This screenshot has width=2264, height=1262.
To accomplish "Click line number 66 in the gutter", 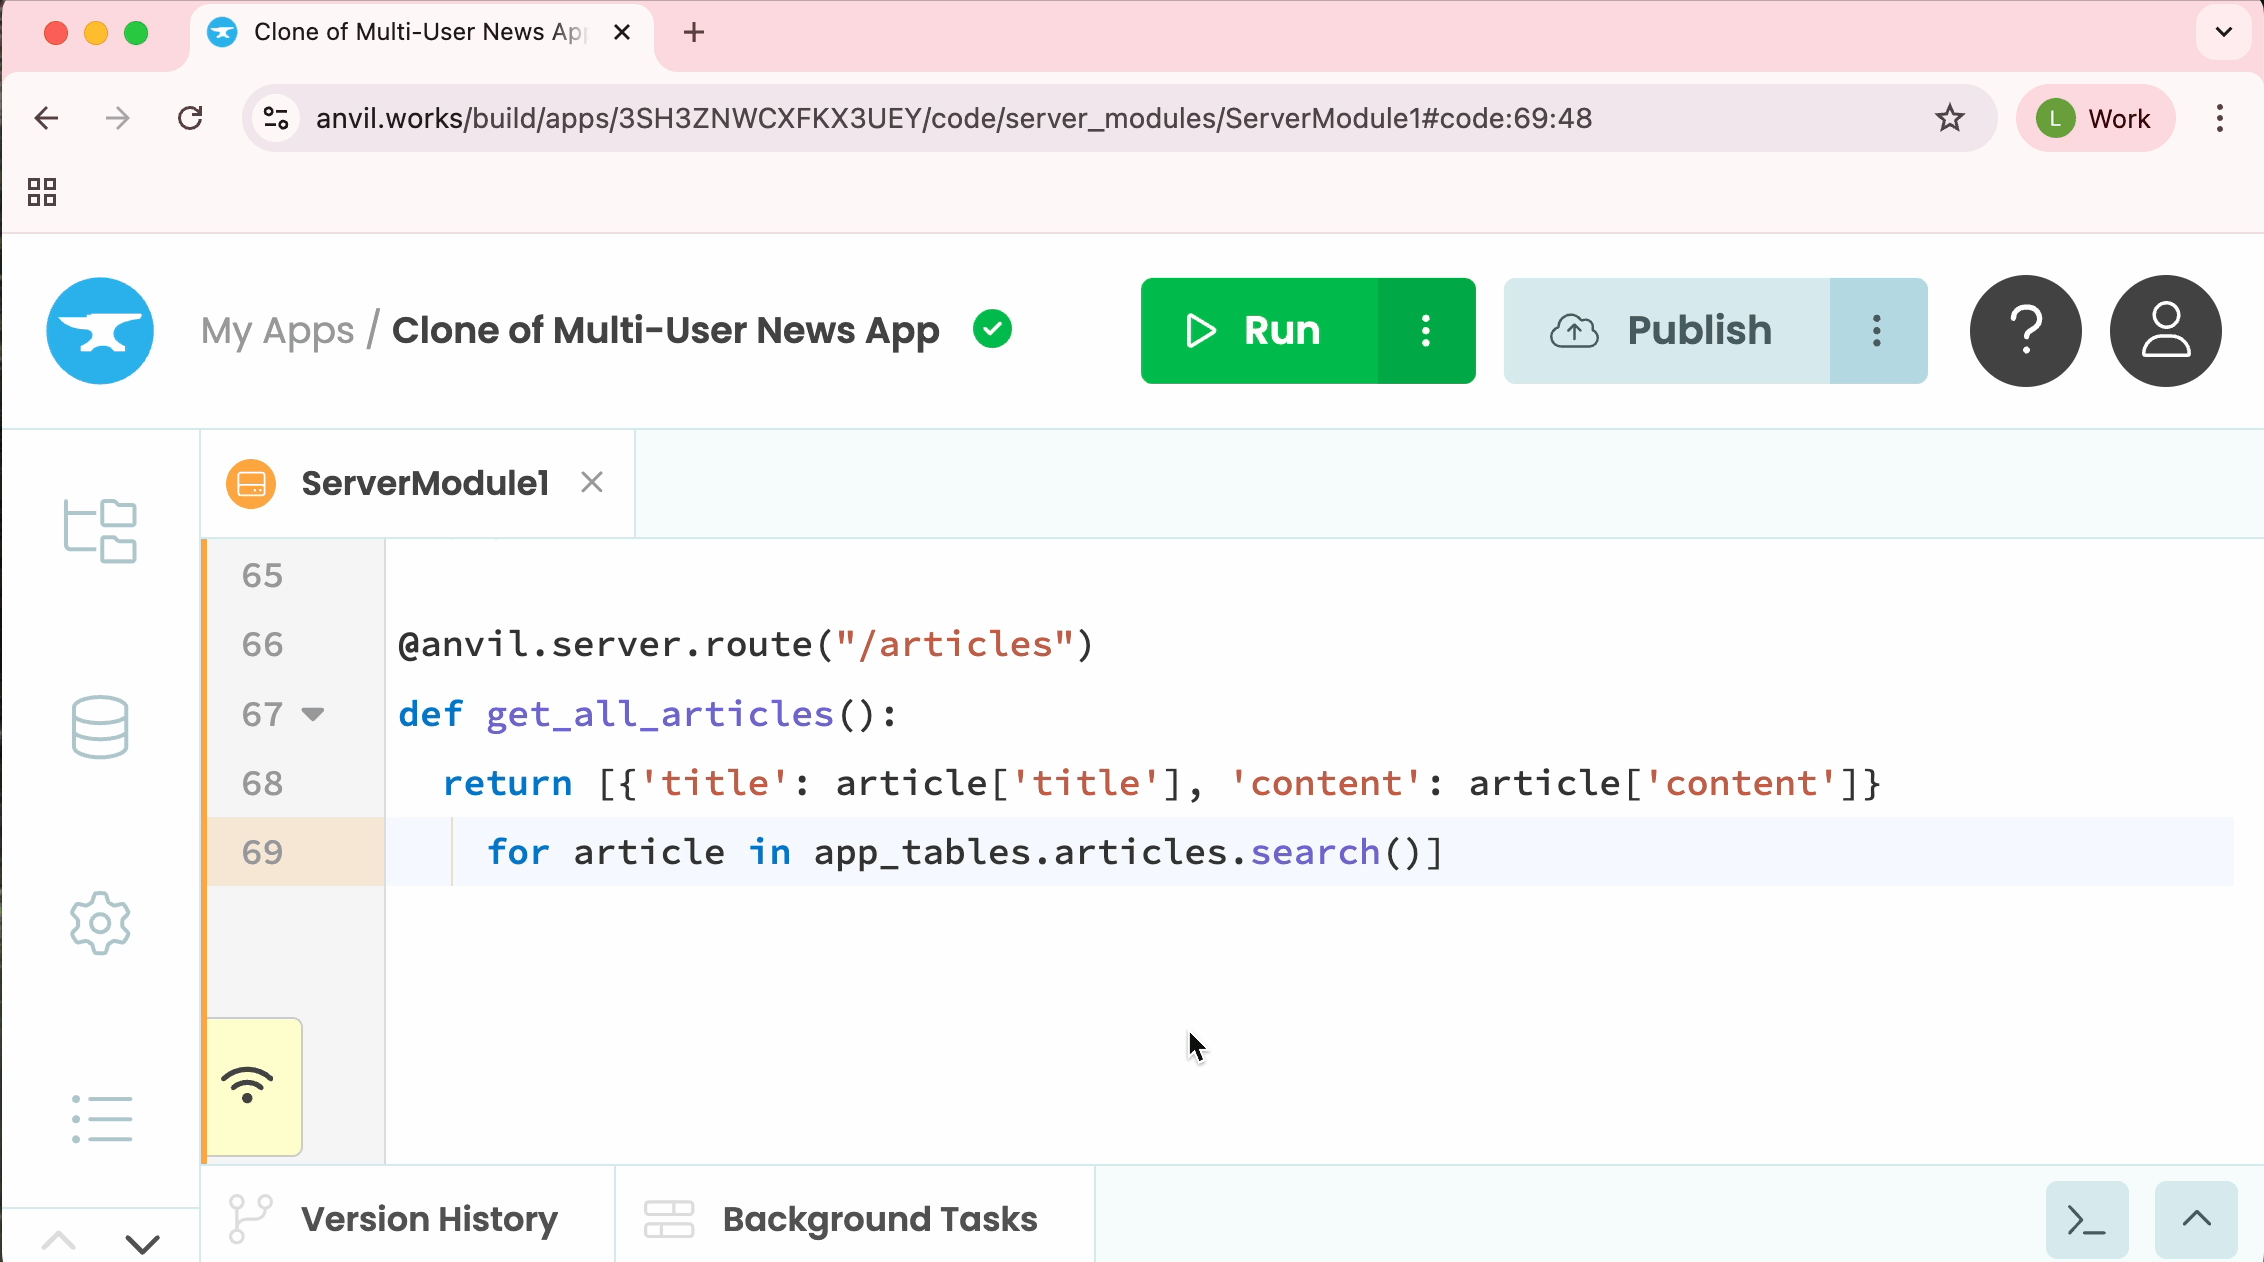I will pos(262,645).
